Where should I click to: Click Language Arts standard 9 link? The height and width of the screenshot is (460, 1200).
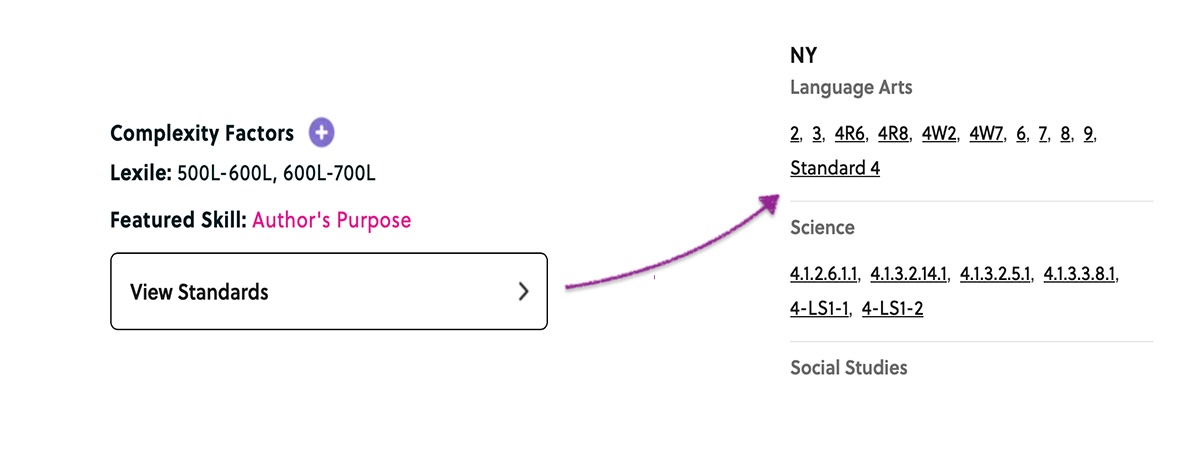(x=1088, y=134)
